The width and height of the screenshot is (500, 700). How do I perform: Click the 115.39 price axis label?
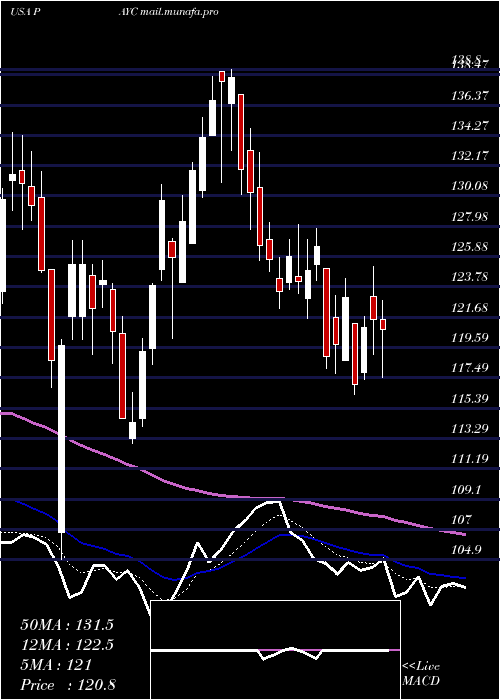pyautogui.click(x=470, y=398)
